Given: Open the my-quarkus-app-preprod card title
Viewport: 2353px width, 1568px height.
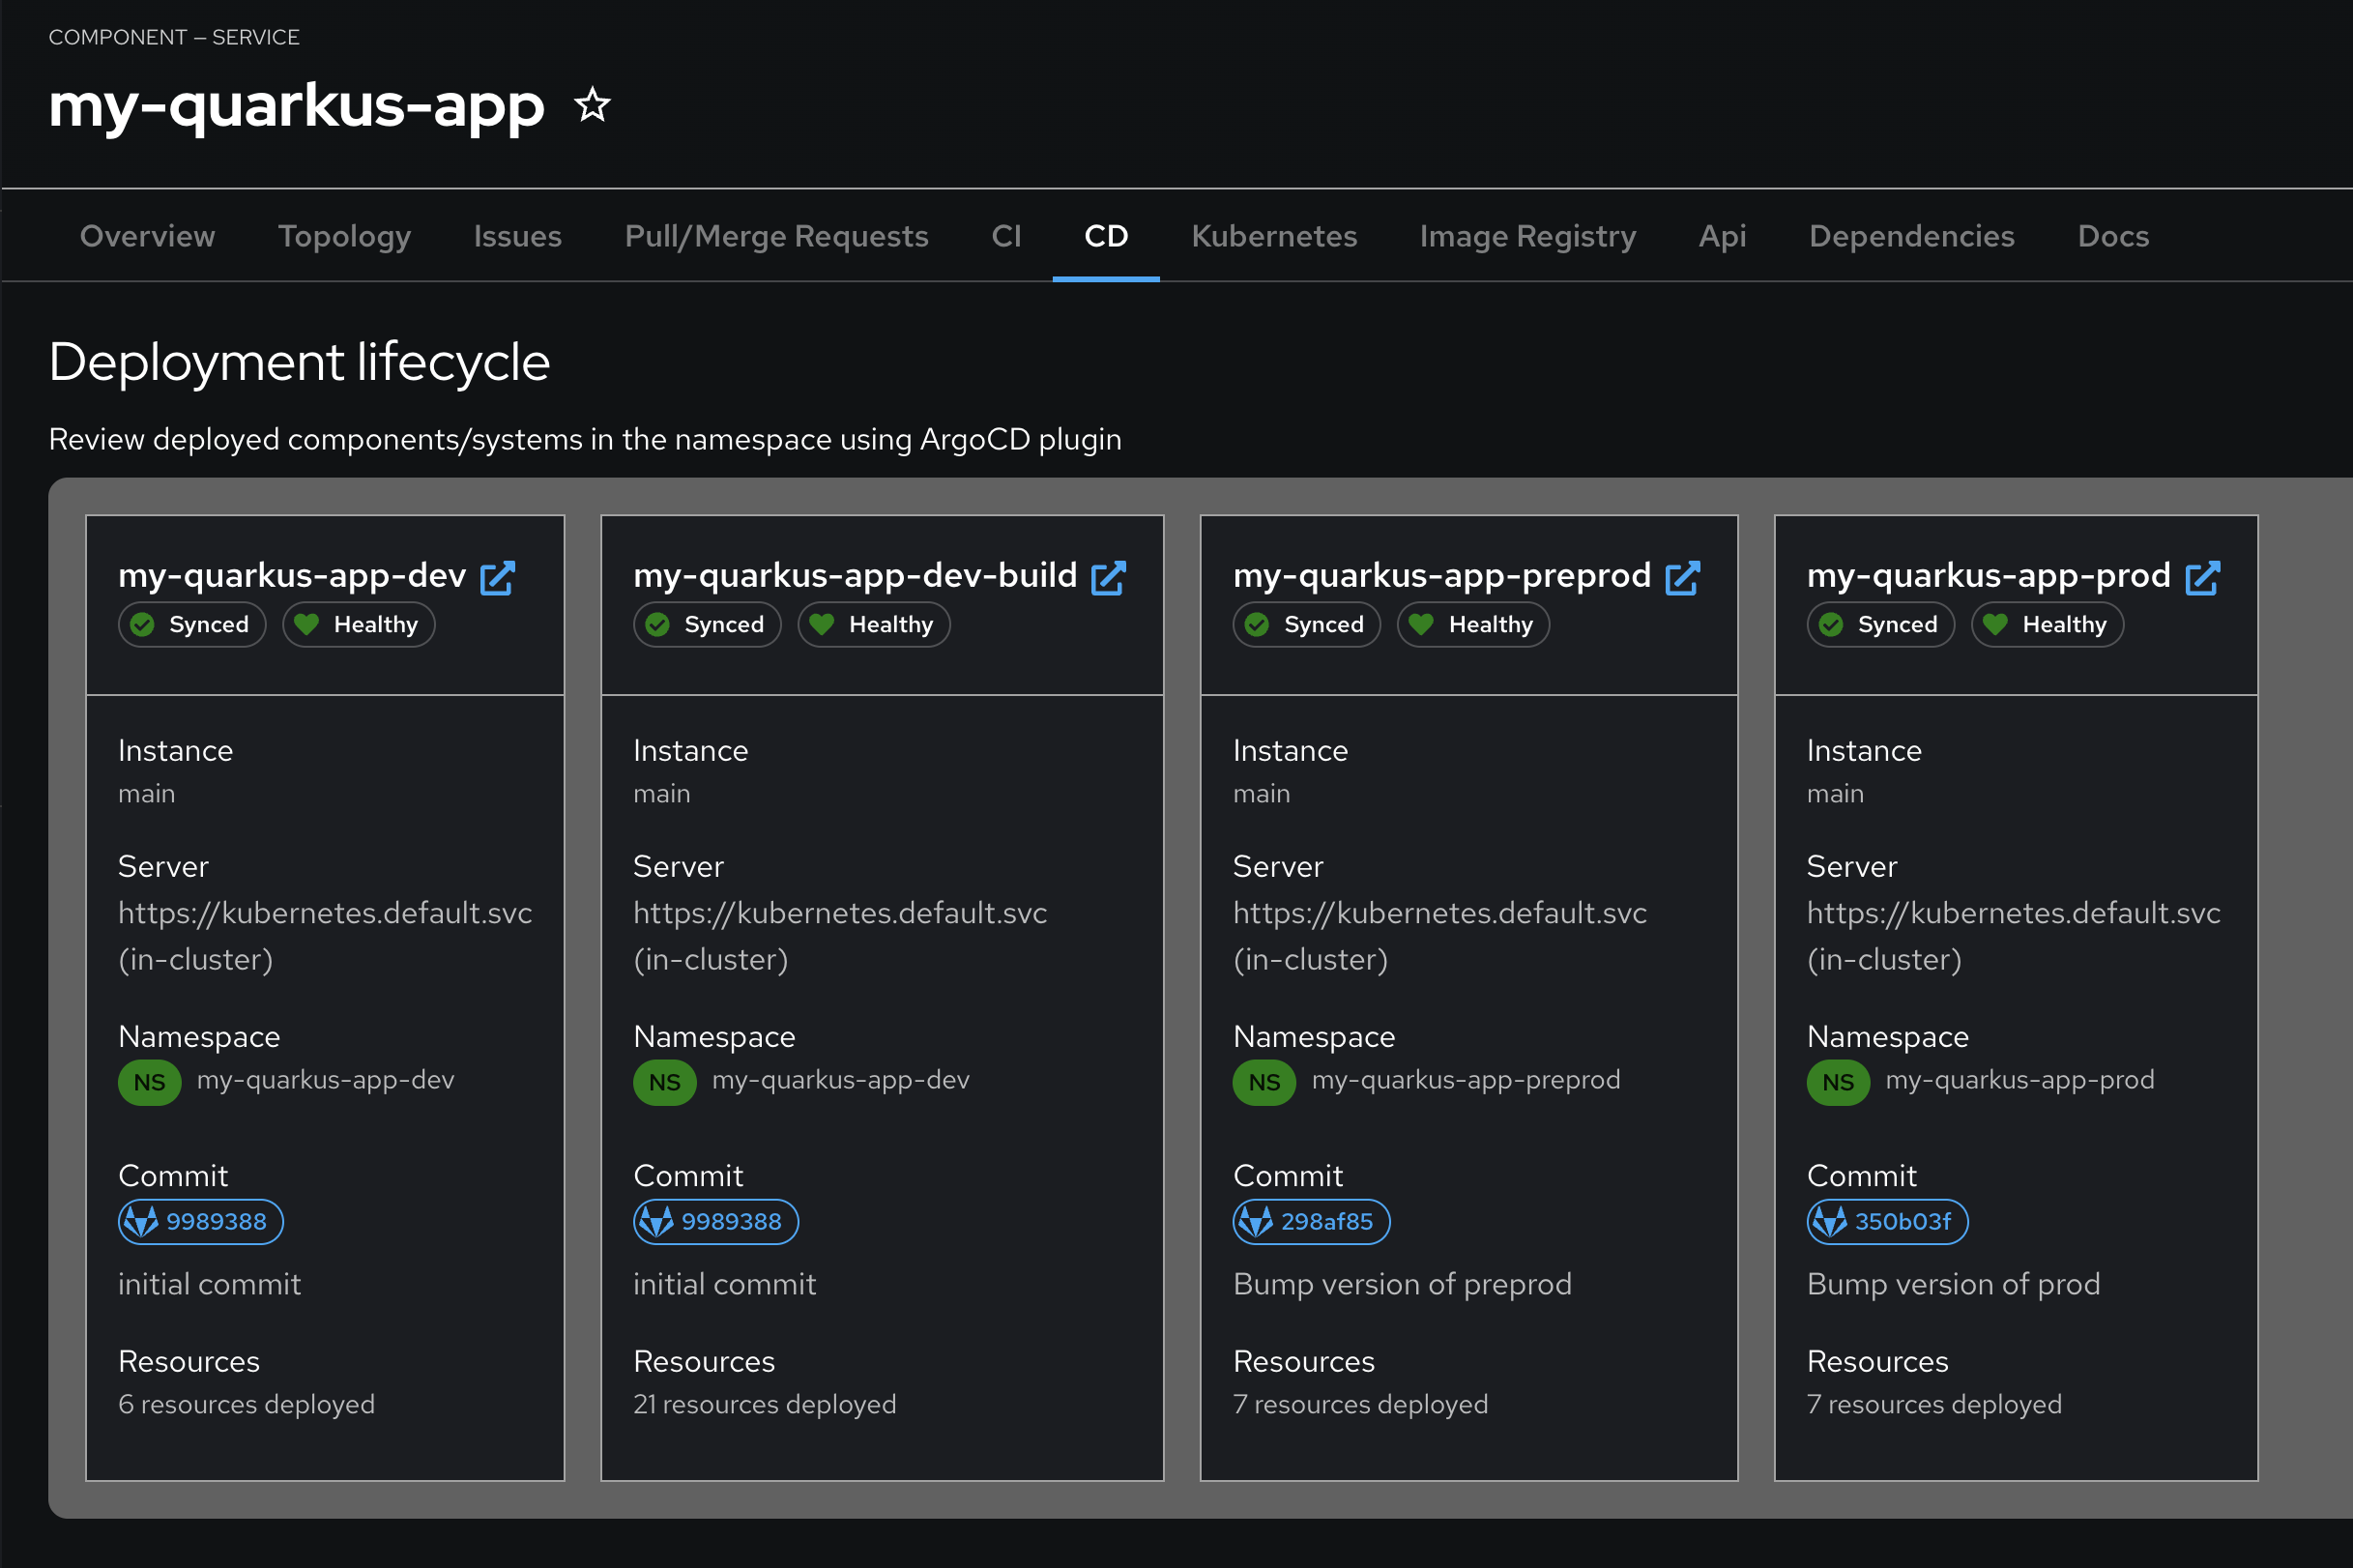Looking at the screenshot, I should 1442,576.
